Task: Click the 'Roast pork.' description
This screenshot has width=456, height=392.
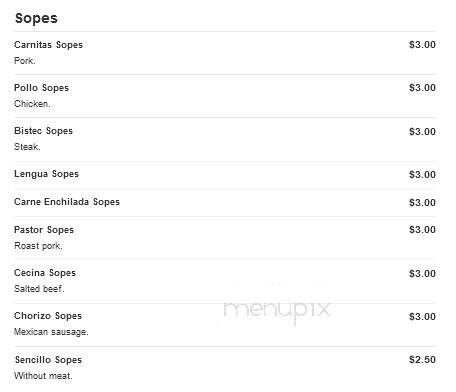Action: click(x=38, y=246)
